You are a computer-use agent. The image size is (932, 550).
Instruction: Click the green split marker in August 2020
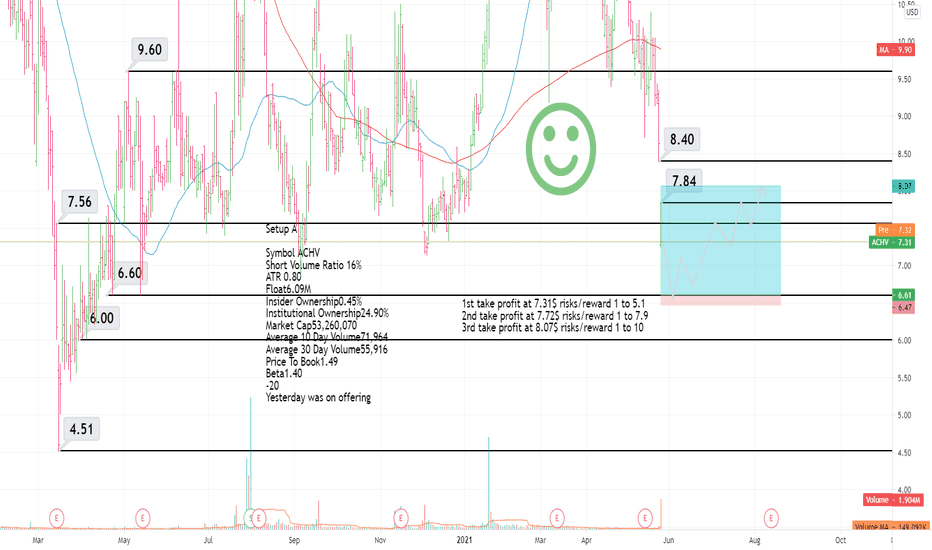[250, 518]
